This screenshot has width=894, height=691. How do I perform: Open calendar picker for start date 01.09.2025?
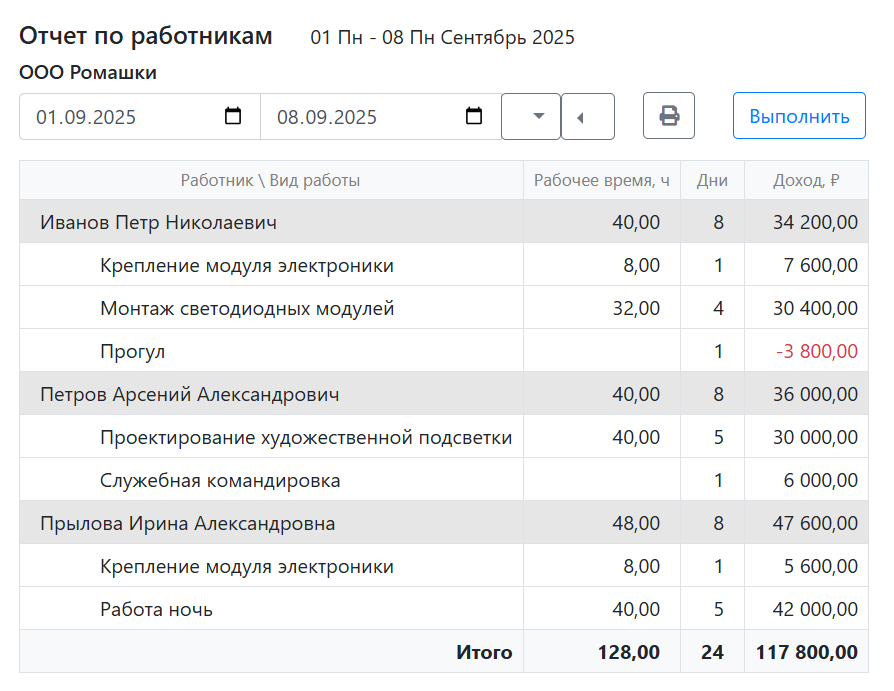[233, 116]
